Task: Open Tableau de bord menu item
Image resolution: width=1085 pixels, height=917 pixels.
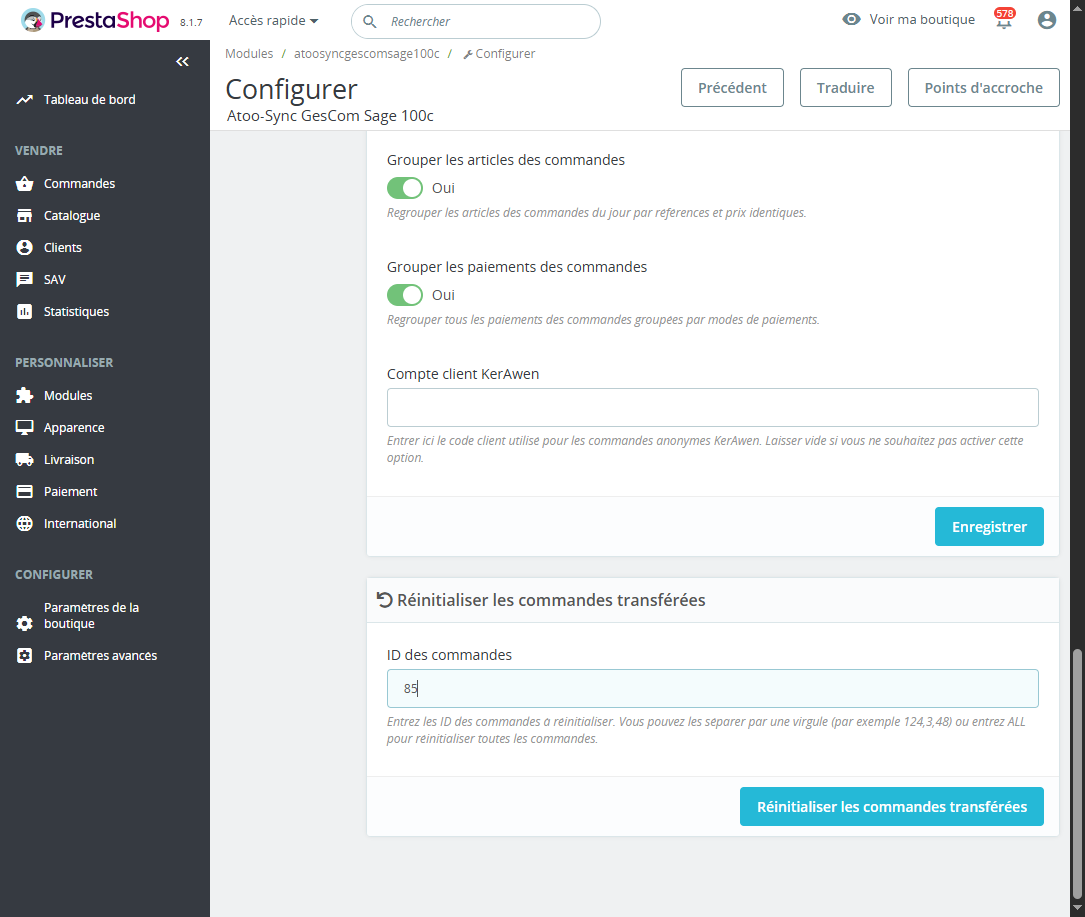Action: 89,100
